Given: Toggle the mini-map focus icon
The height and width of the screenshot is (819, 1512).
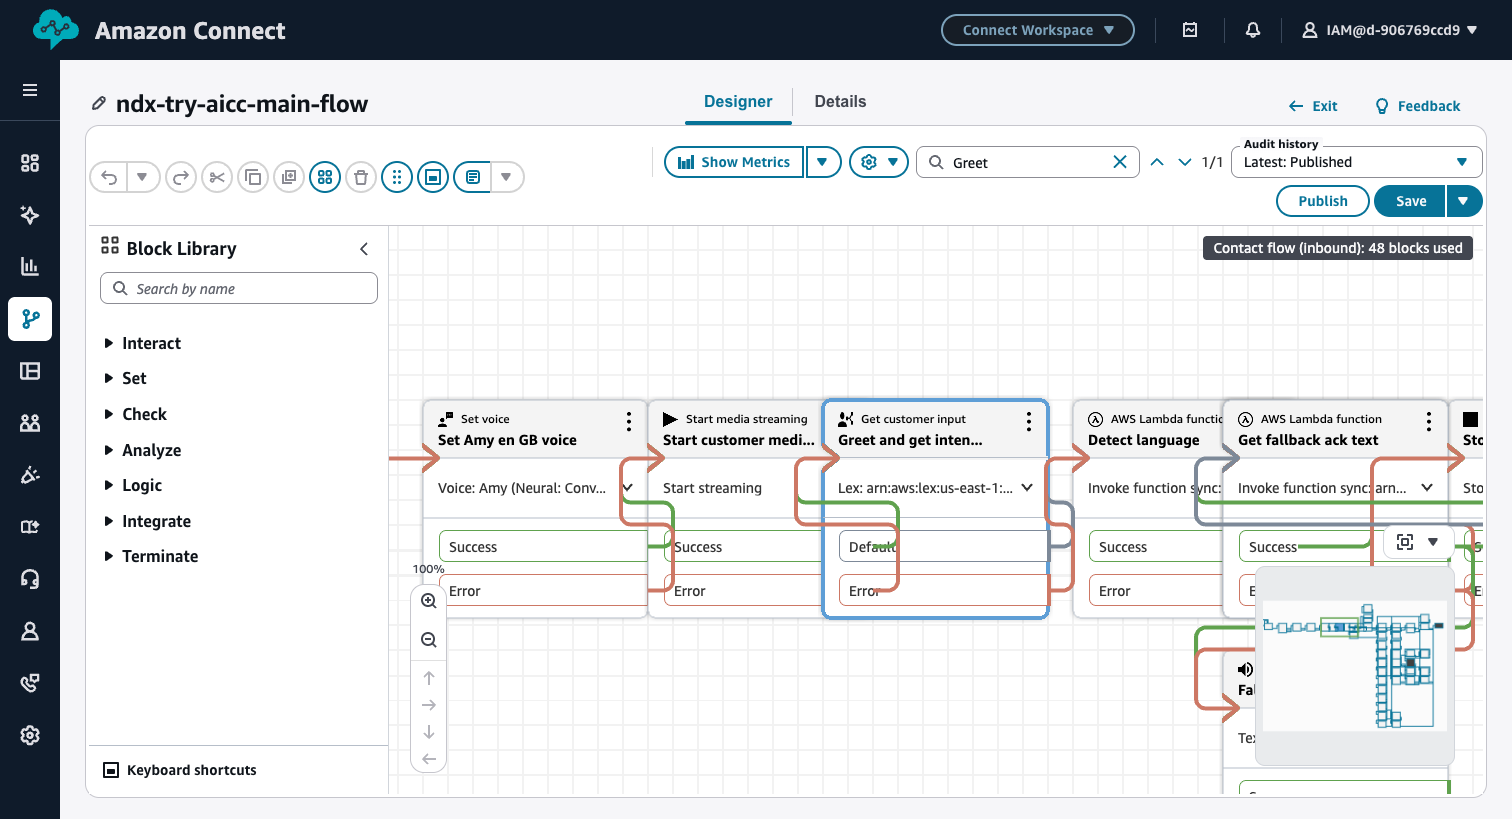Looking at the screenshot, I should coord(1405,542).
